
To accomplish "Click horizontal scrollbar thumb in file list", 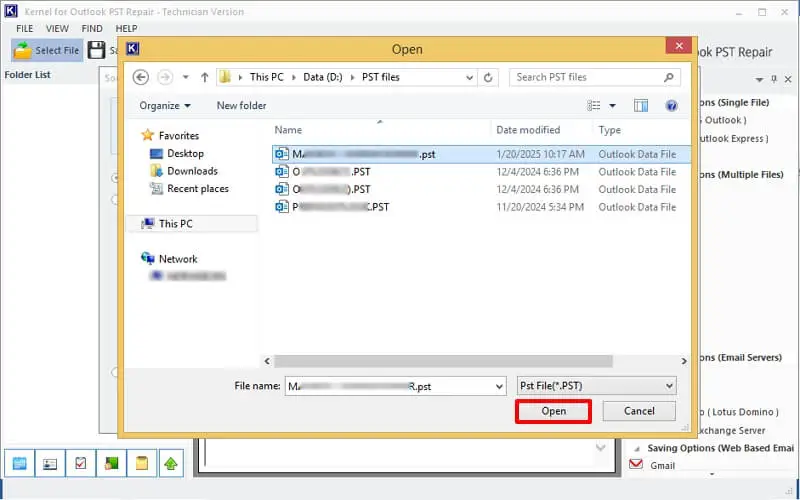I will (x=443, y=361).
